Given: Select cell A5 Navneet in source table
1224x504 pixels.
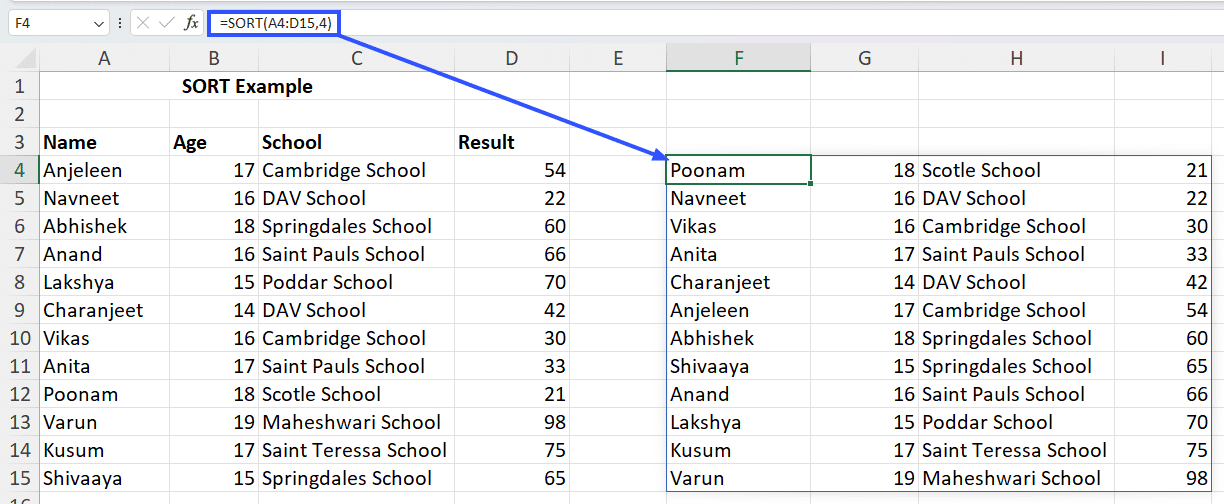Looking at the screenshot, I should 104,198.
